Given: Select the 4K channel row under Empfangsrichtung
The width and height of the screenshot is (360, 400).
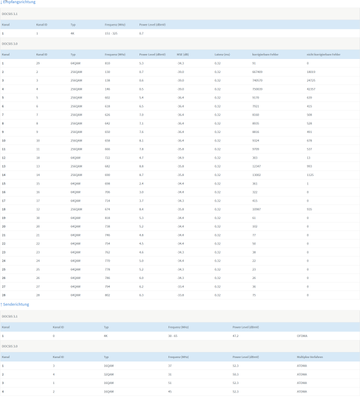Looking at the screenshot, I should point(180,33).
